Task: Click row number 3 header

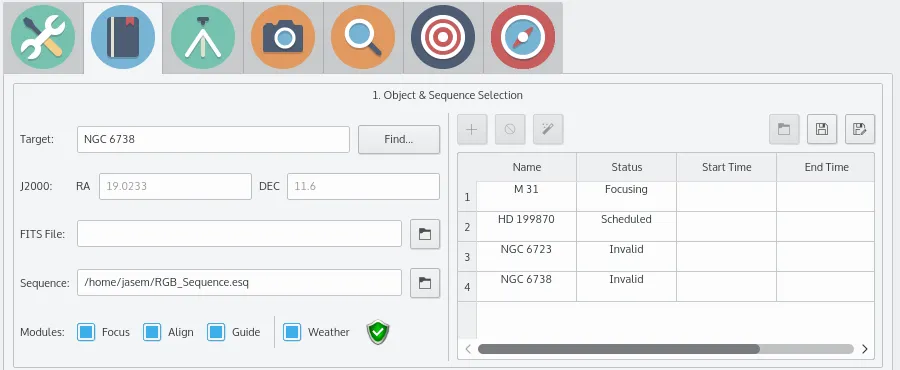Action: coord(467,256)
